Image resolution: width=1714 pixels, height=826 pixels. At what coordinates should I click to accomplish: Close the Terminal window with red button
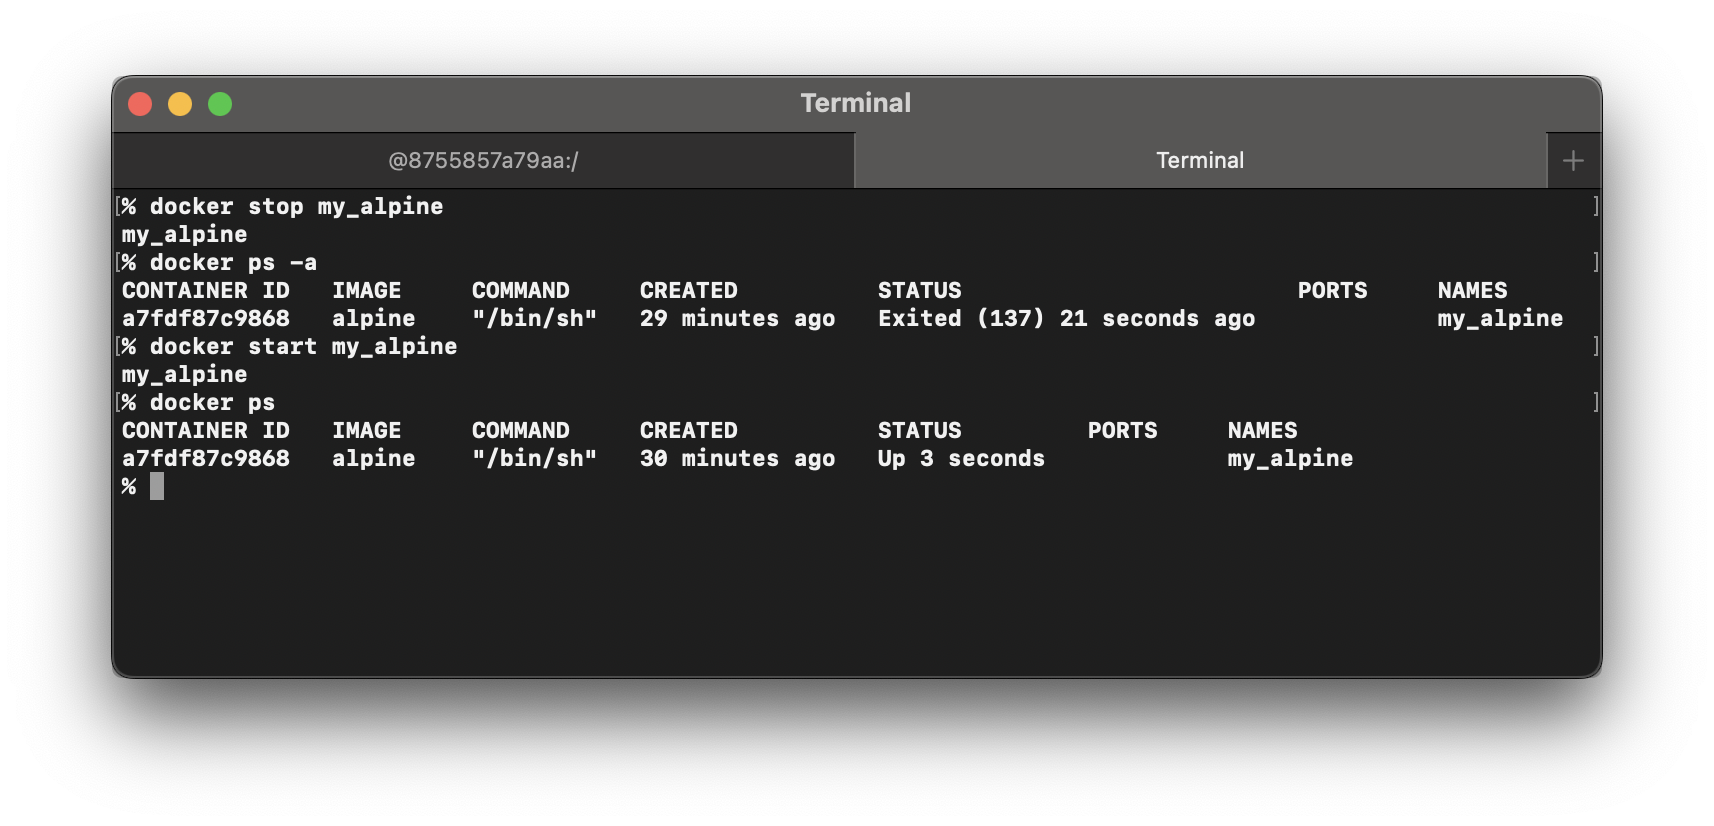click(x=140, y=104)
